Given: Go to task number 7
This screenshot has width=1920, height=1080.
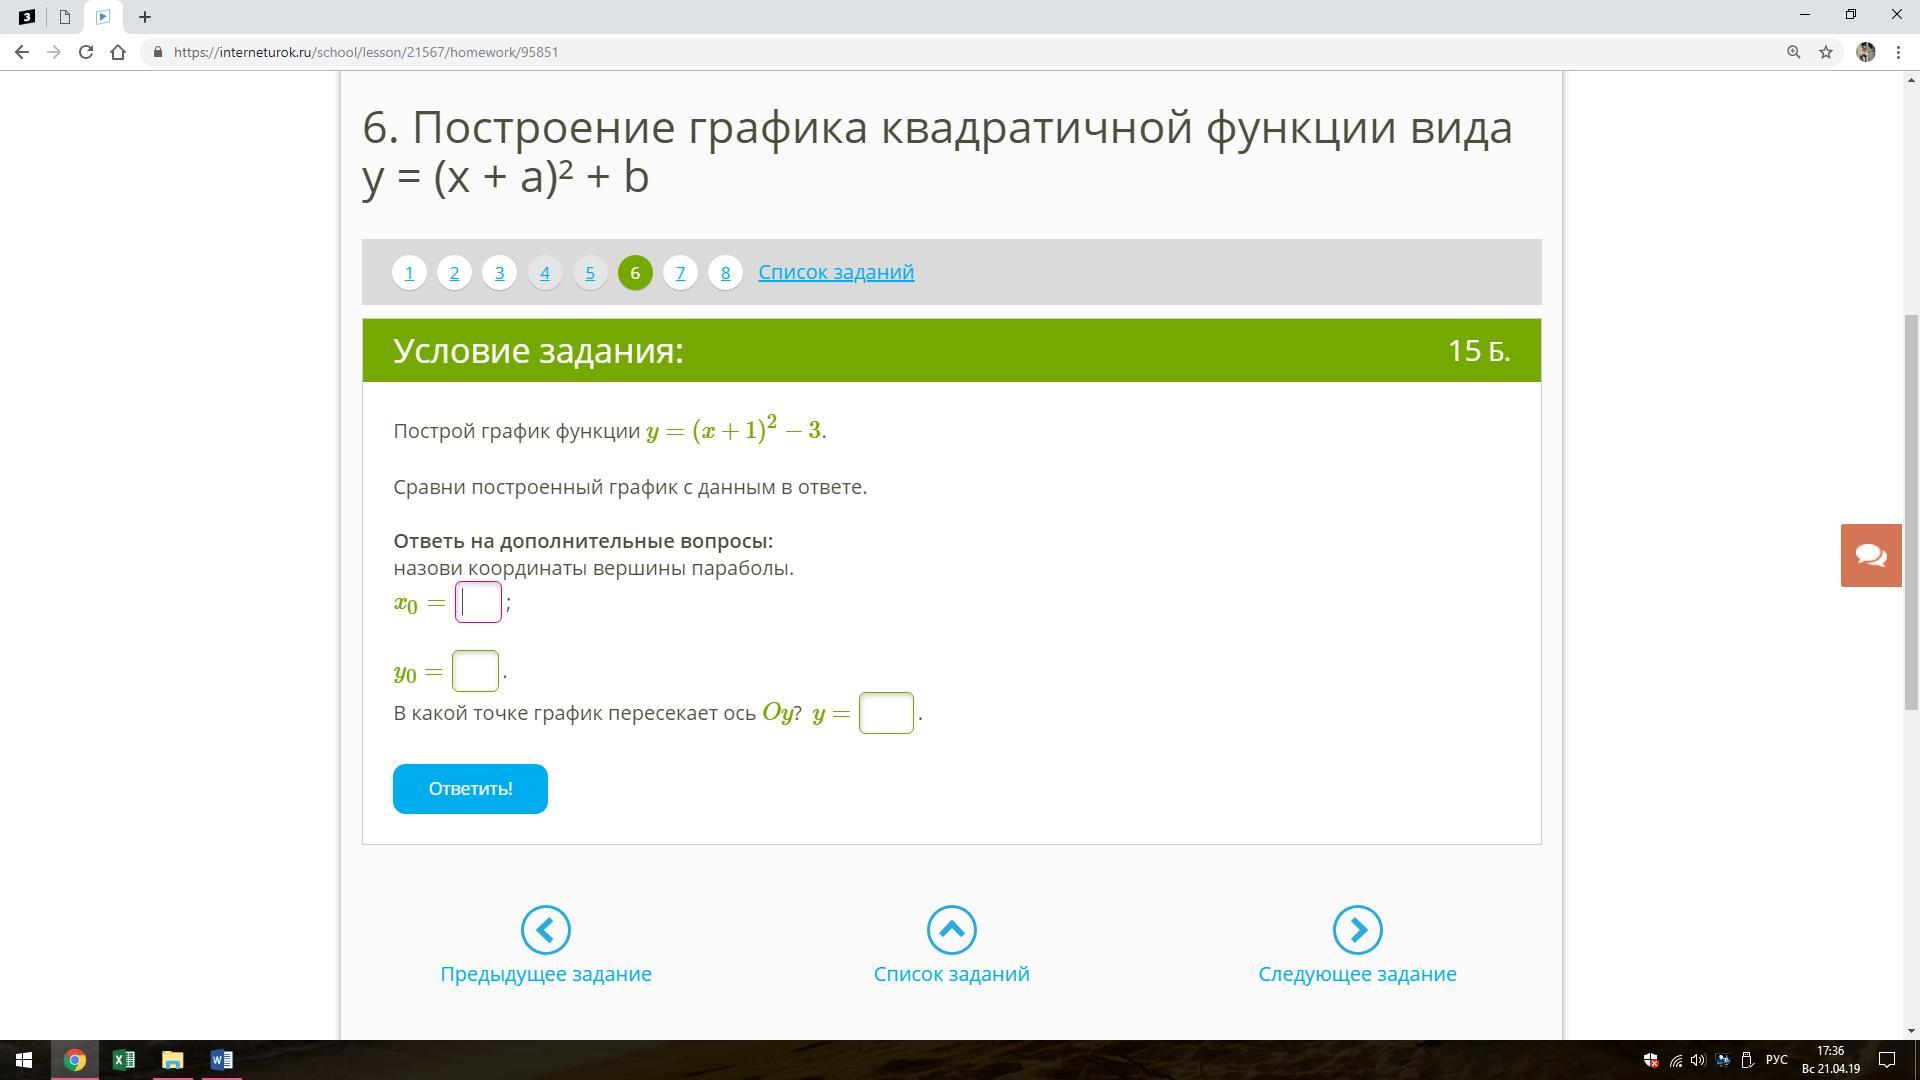Looking at the screenshot, I should tap(680, 272).
